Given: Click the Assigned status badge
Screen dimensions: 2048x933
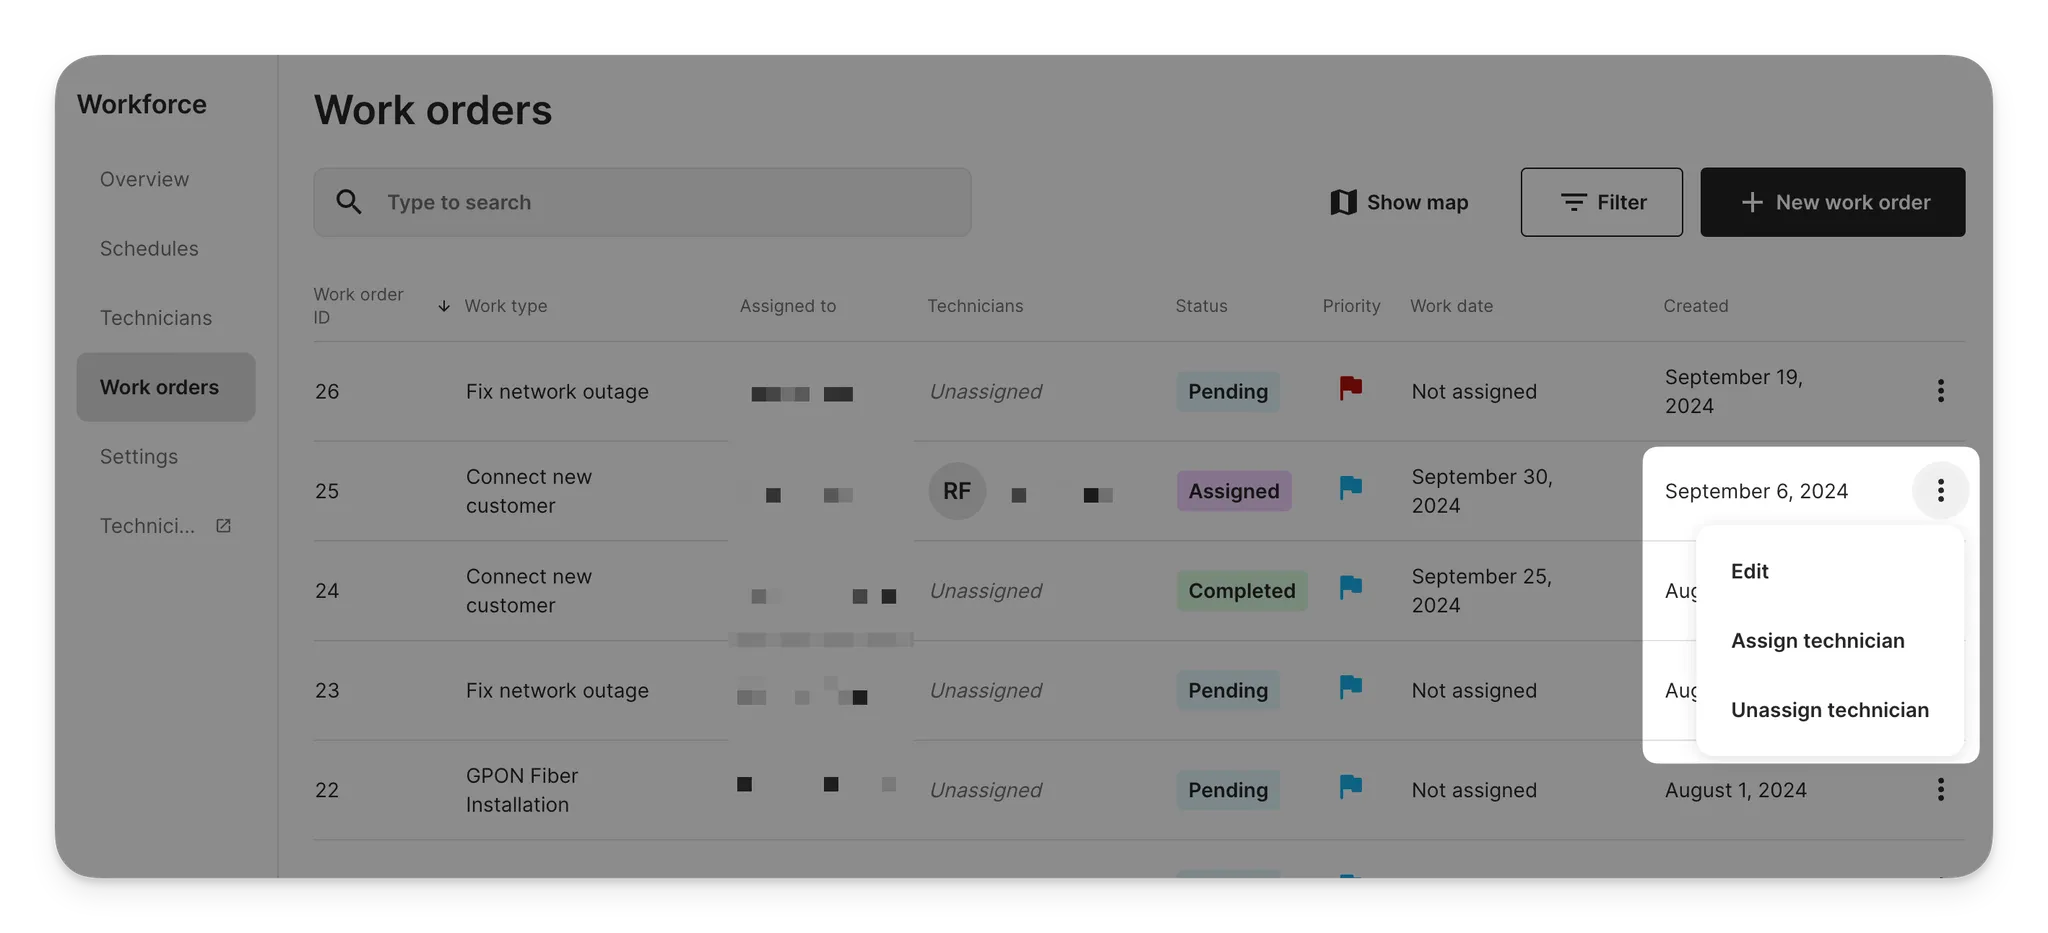Looking at the screenshot, I should (1234, 491).
